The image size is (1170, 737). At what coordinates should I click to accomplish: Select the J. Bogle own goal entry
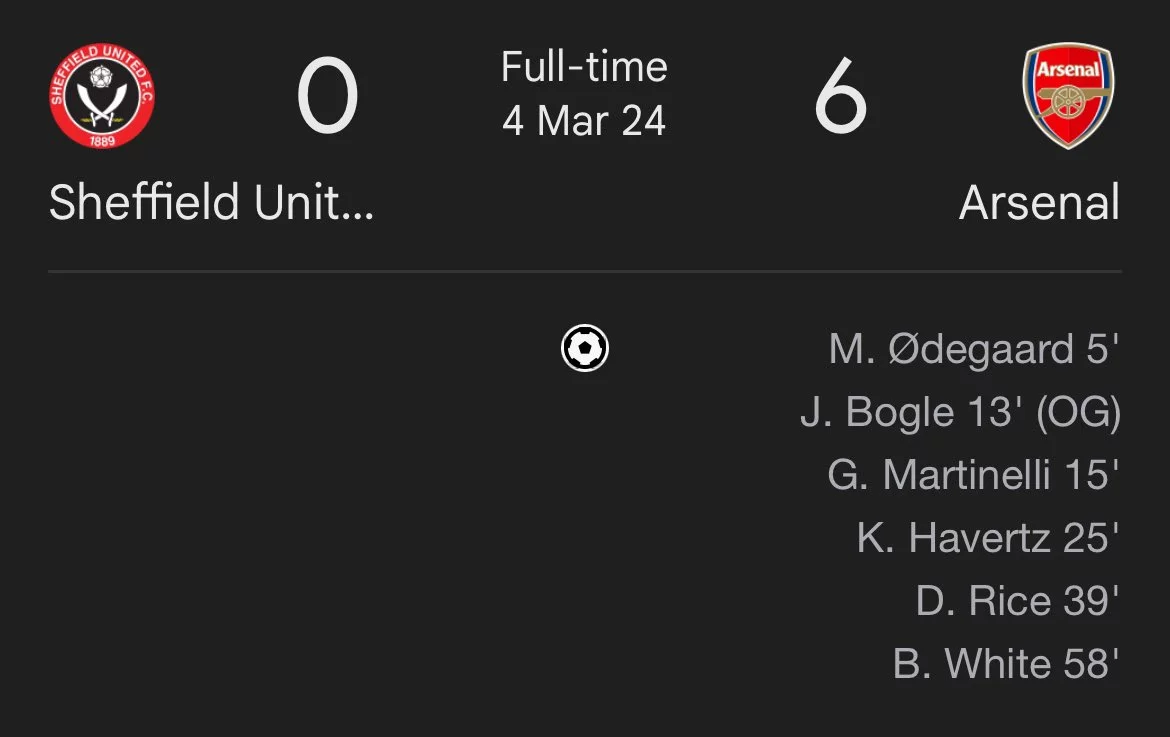[960, 412]
